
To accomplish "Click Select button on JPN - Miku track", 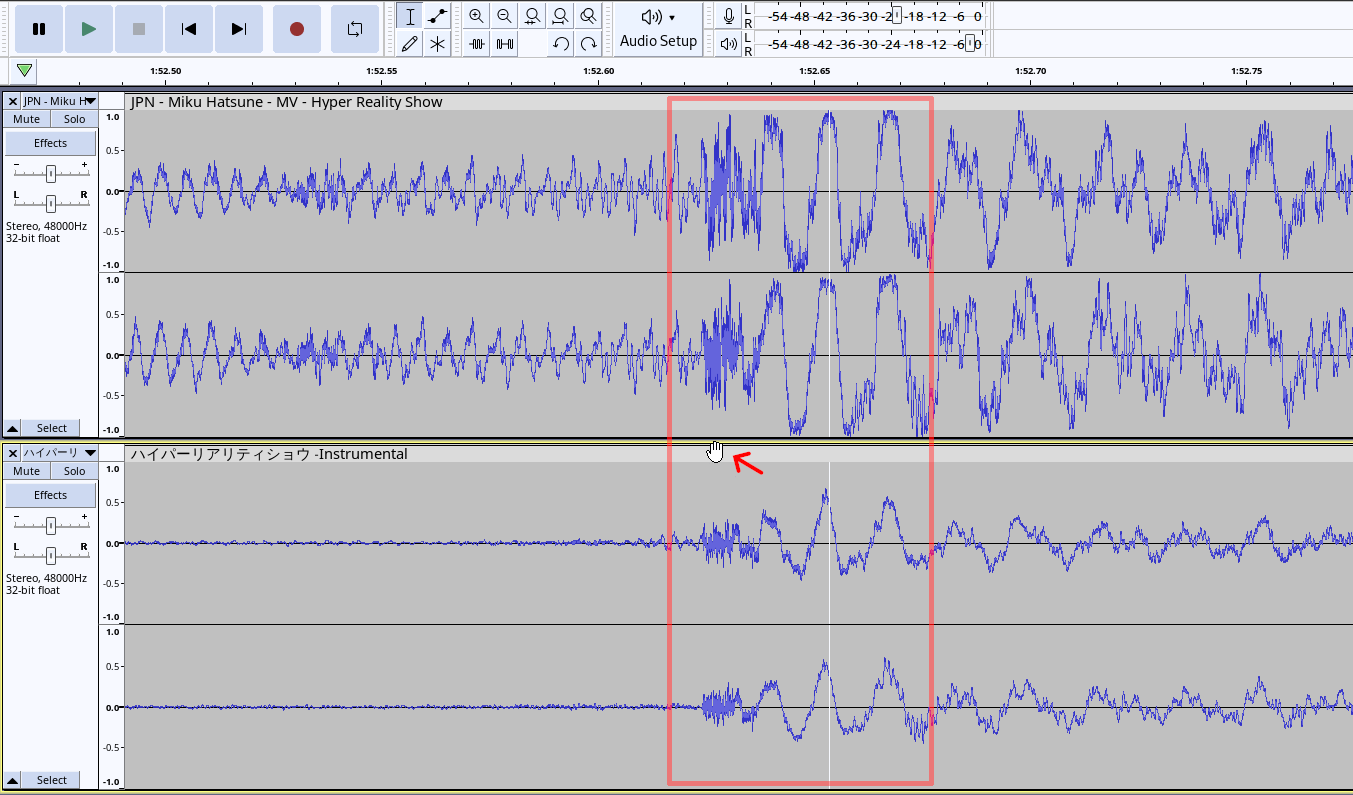I will (x=52, y=428).
